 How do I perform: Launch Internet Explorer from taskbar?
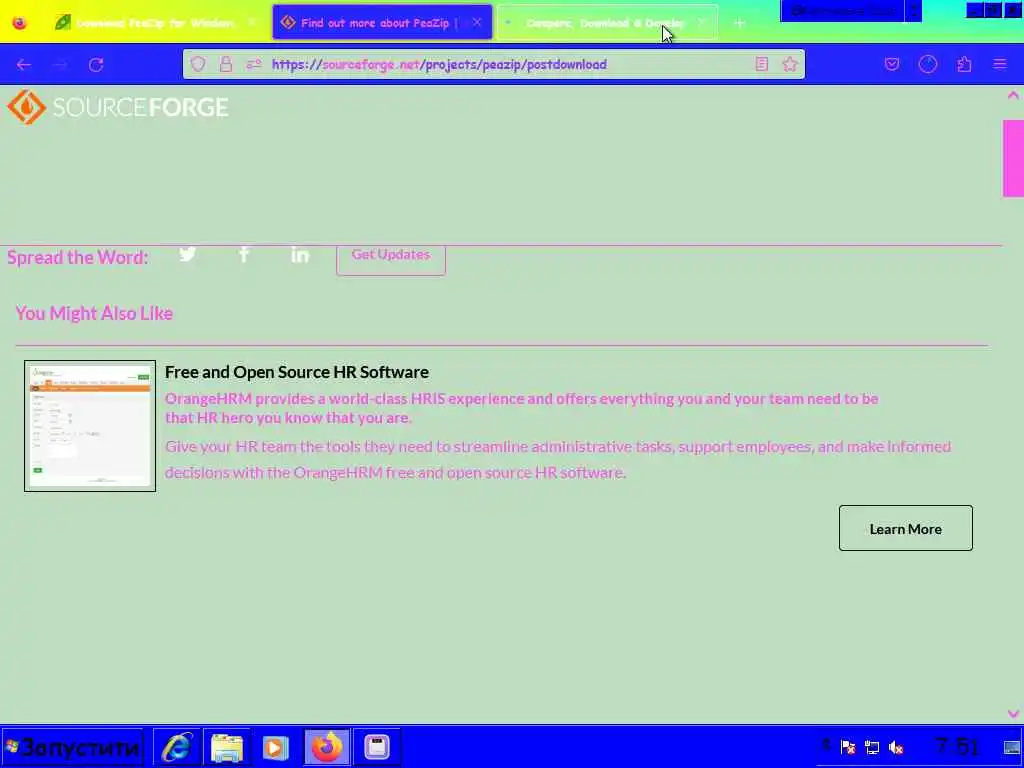coord(177,747)
